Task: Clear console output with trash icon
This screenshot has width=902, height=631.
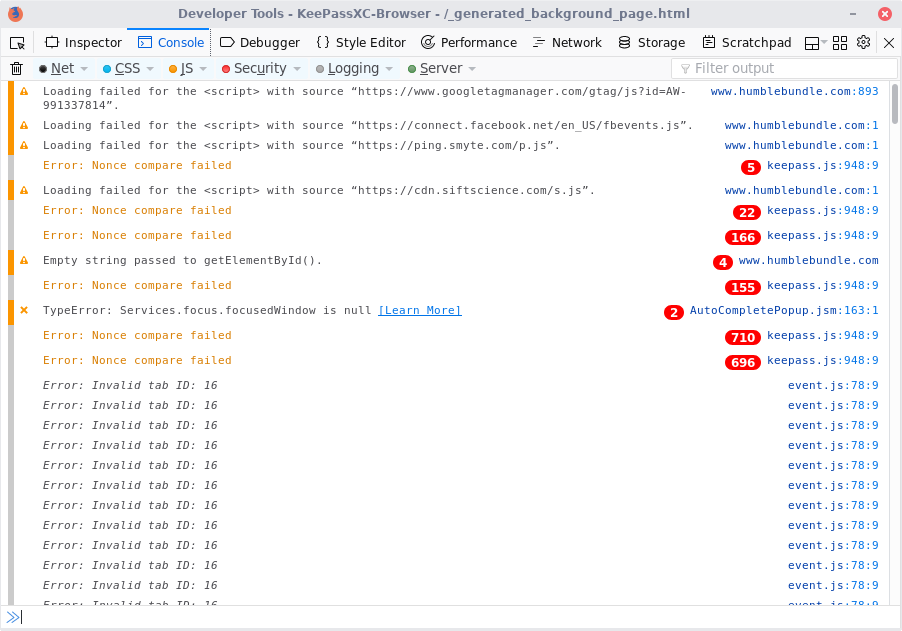Action: tap(17, 68)
